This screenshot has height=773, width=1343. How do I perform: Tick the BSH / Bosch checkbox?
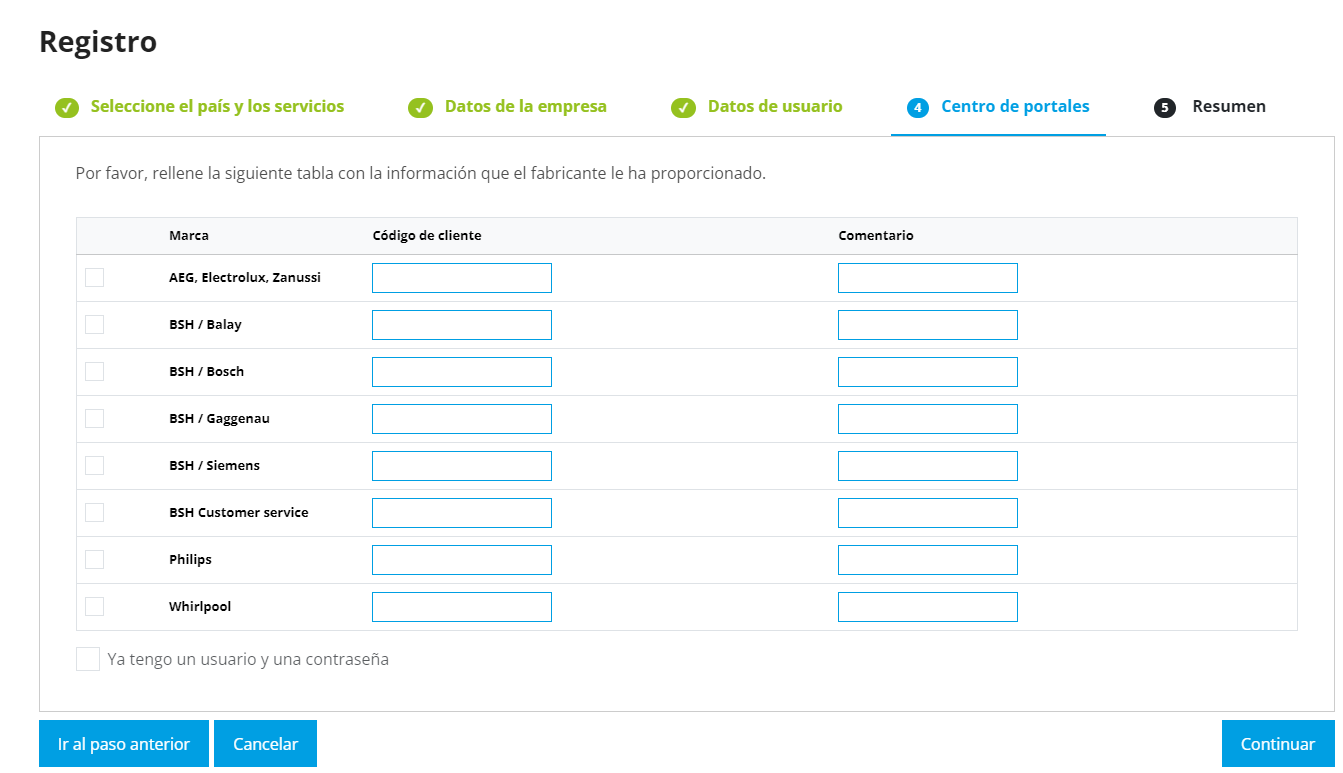95,372
